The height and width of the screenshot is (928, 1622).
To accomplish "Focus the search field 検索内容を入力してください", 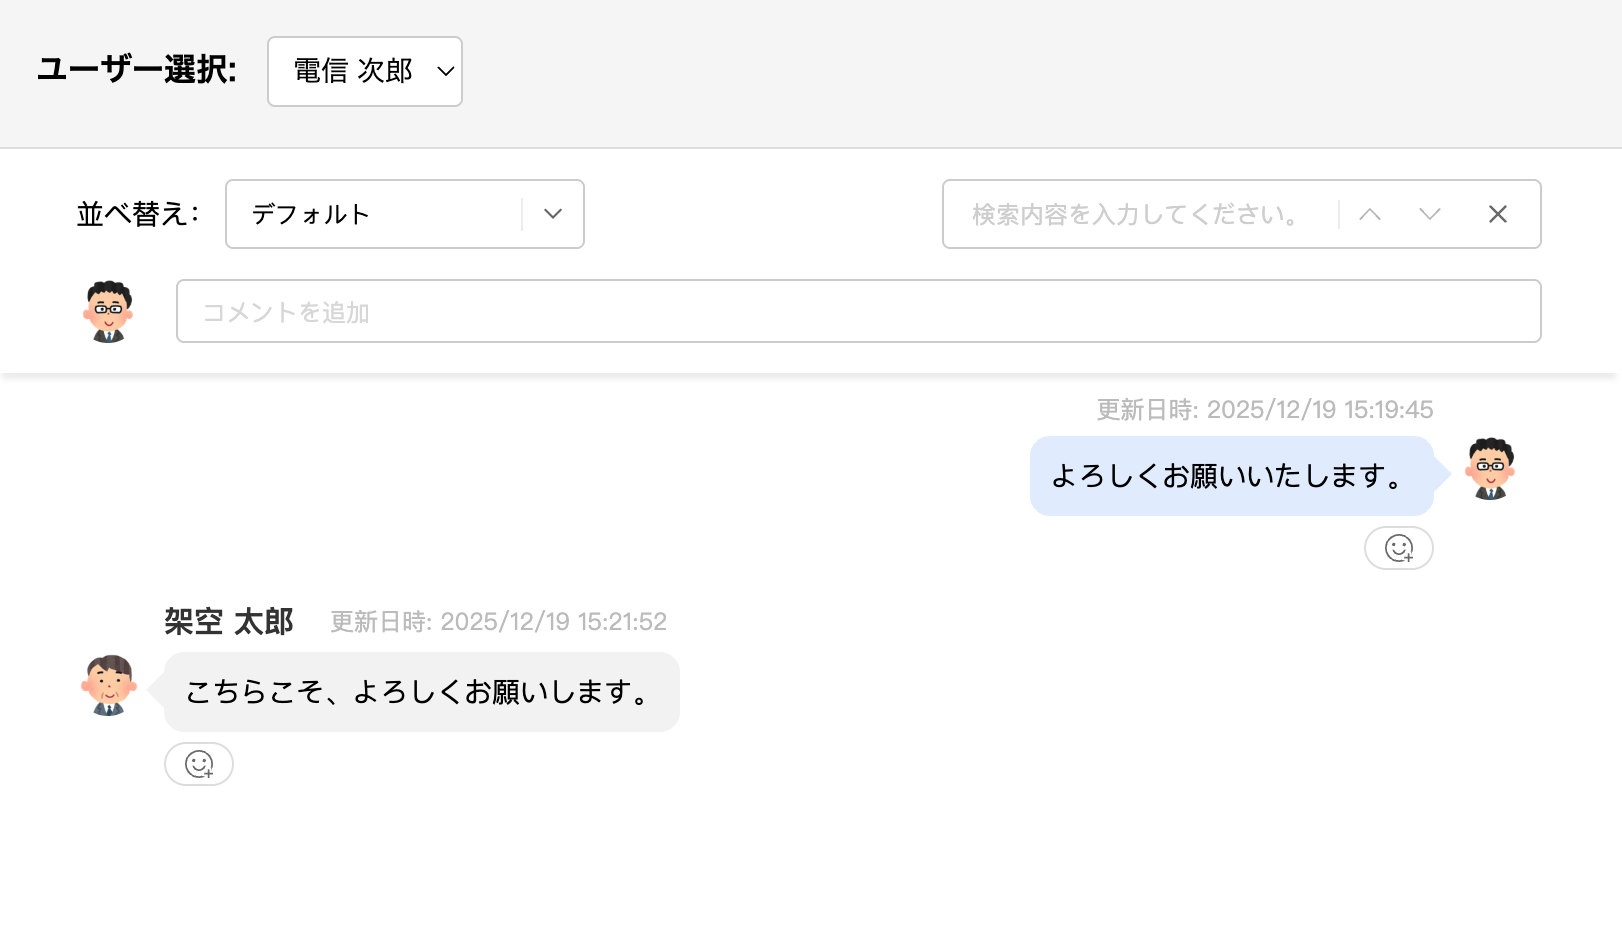I will point(1140,214).
